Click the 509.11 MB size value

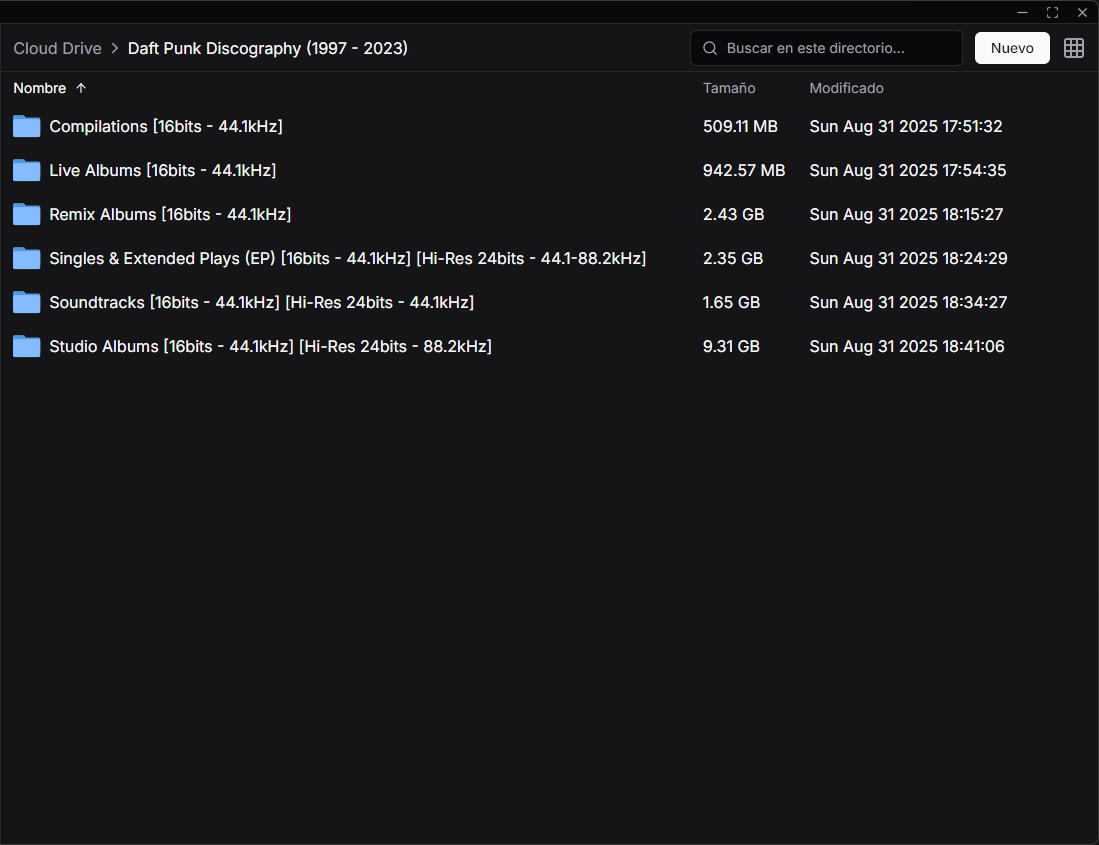click(740, 126)
